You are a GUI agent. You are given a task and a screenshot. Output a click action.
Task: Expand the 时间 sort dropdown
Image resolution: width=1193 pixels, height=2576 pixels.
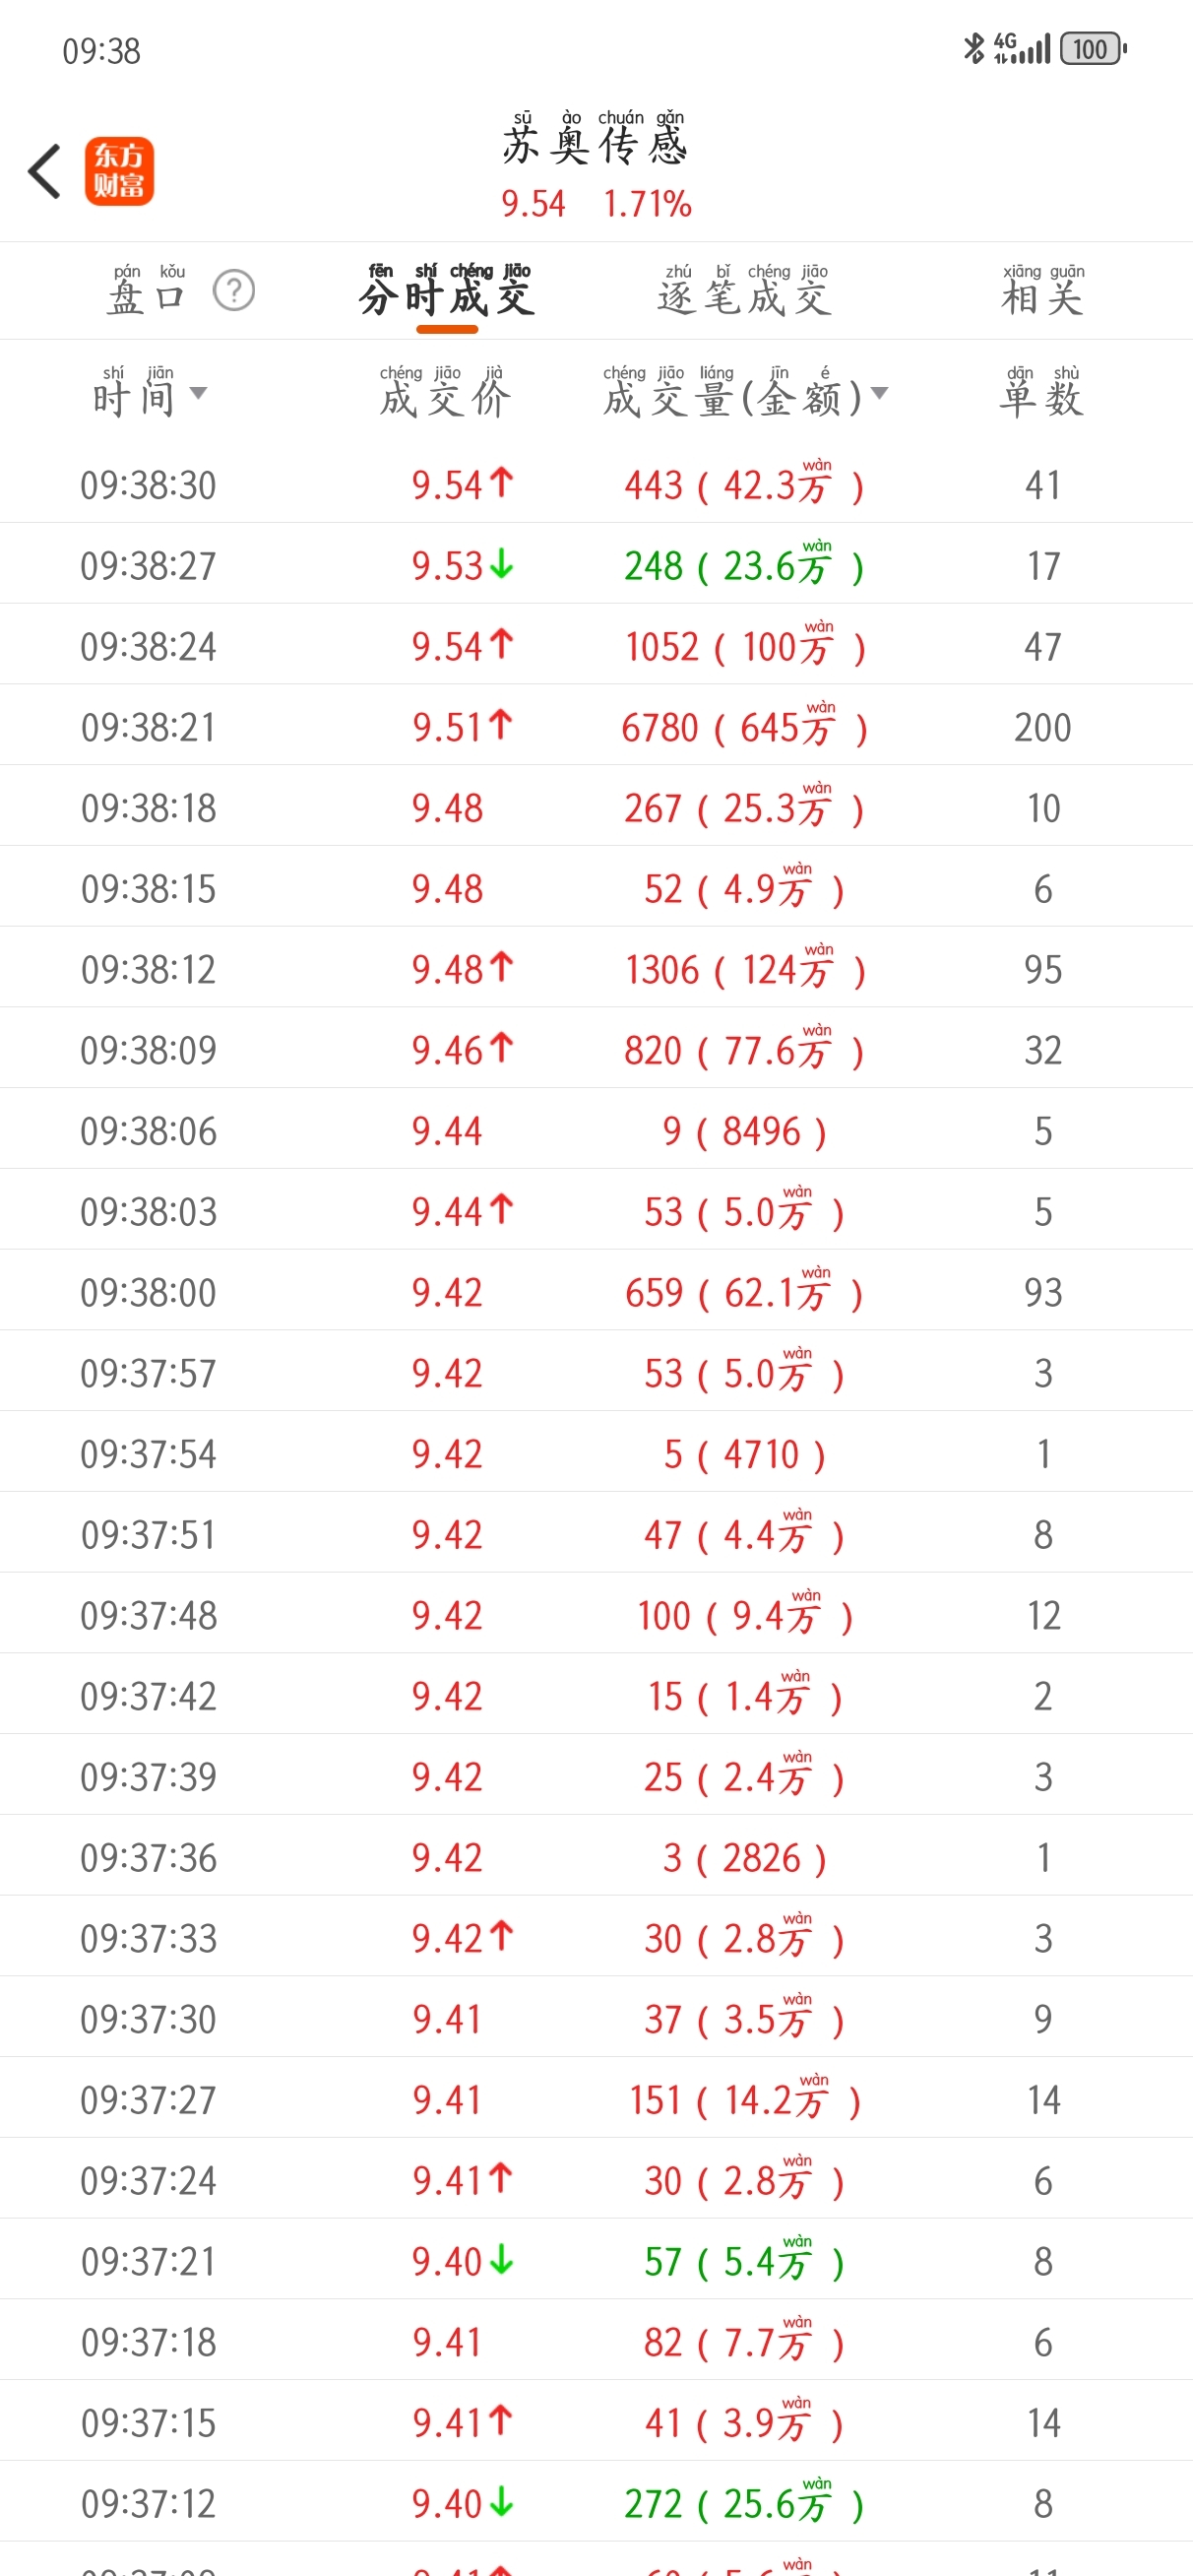coord(199,393)
